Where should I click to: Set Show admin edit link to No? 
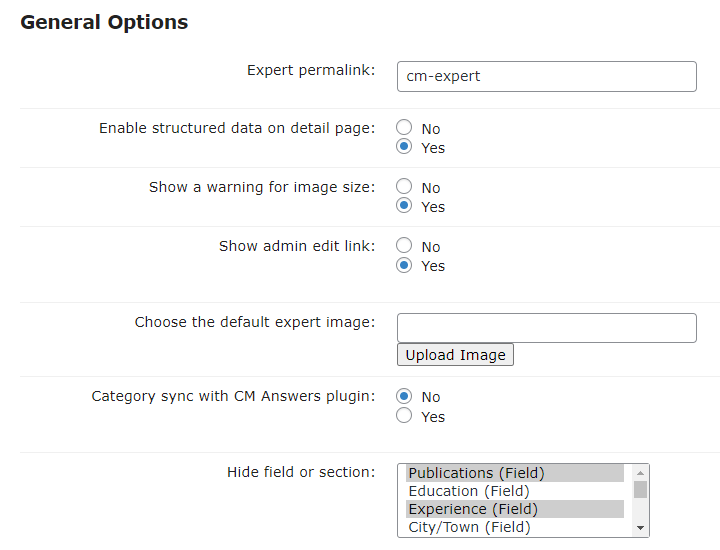point(404,245)
